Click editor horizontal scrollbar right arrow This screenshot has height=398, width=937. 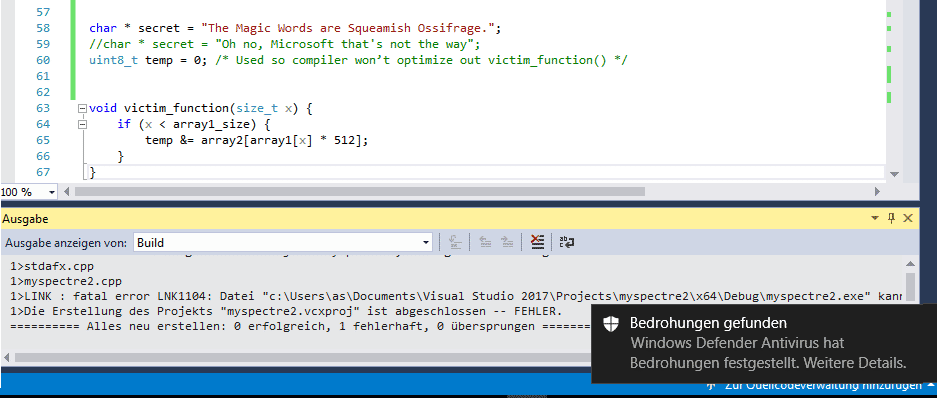pyautogui.click(x=877, y=192)
